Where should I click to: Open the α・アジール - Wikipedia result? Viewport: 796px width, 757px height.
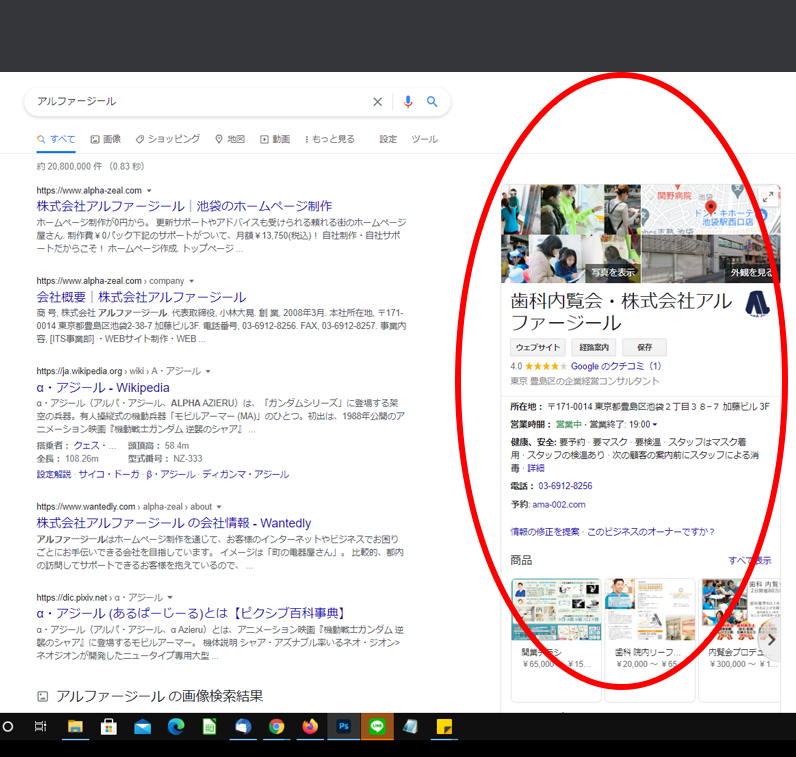pyautogui.click(x=103, y=388)
